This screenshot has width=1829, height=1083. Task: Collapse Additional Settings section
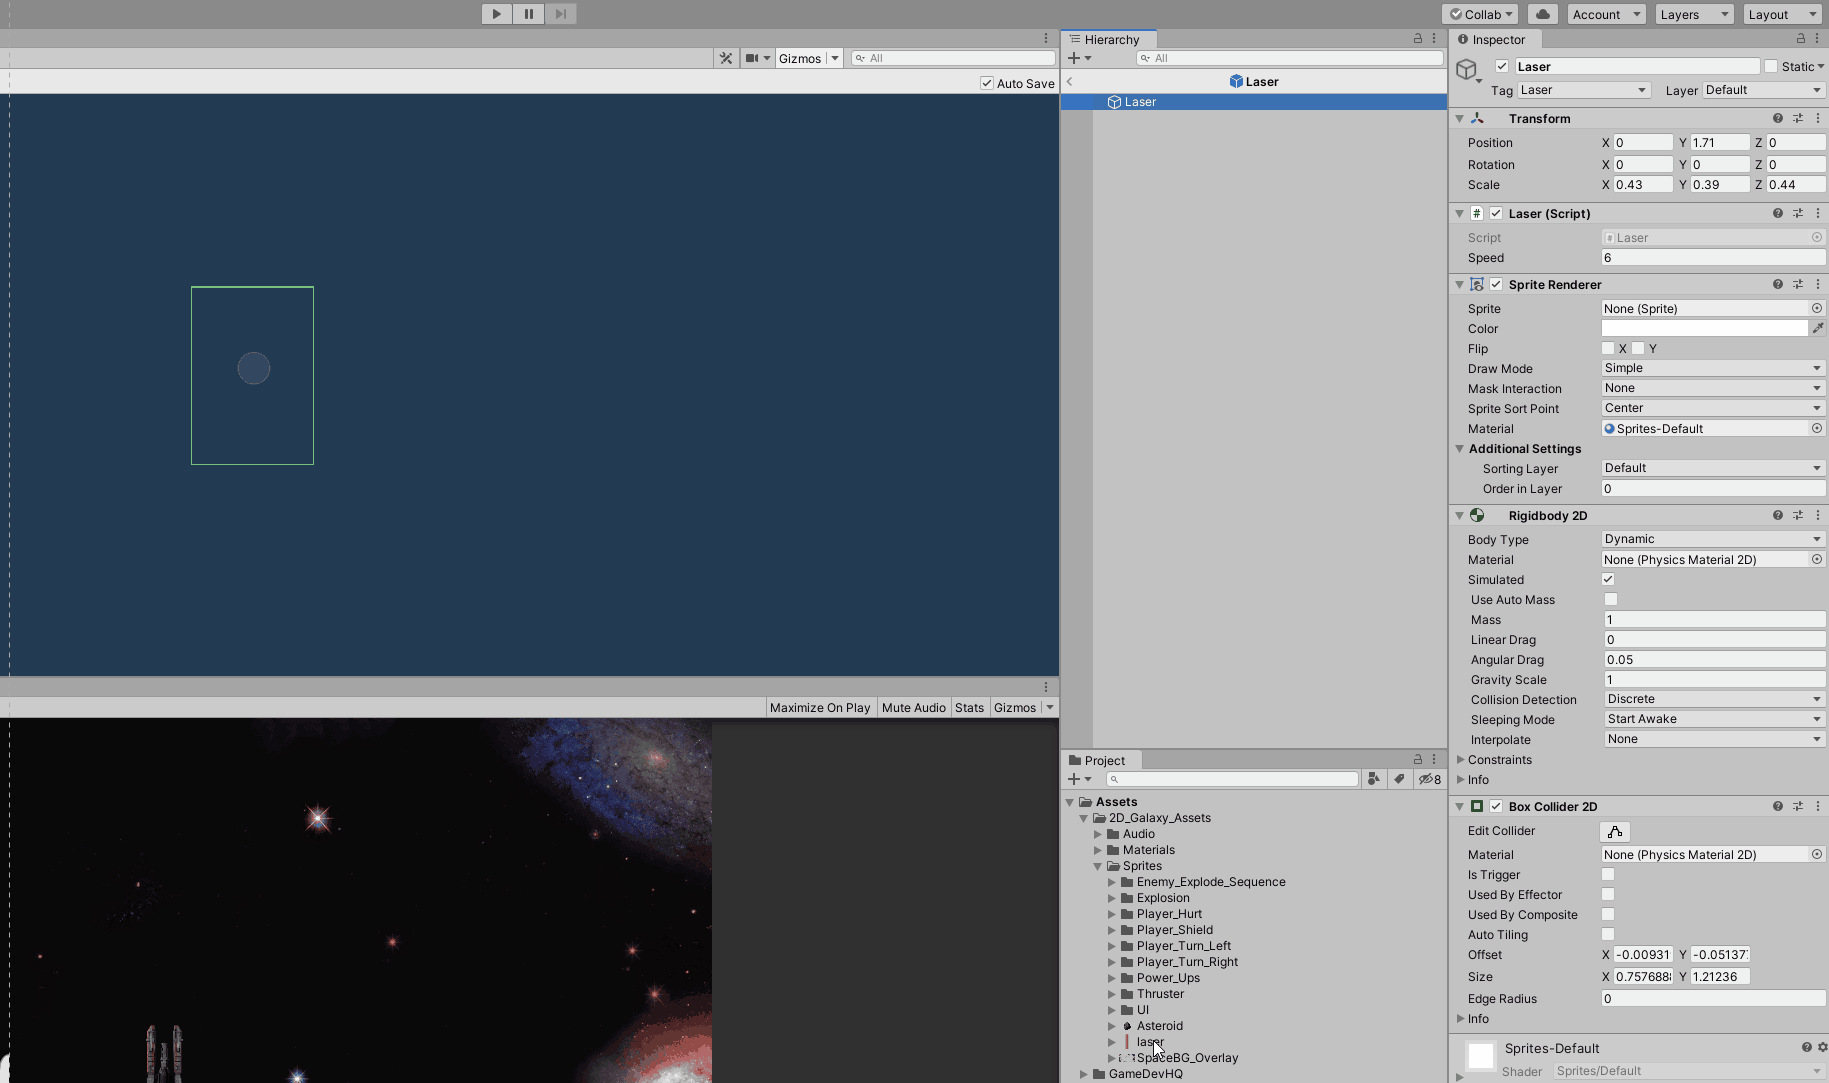(x=1459, y=449)
